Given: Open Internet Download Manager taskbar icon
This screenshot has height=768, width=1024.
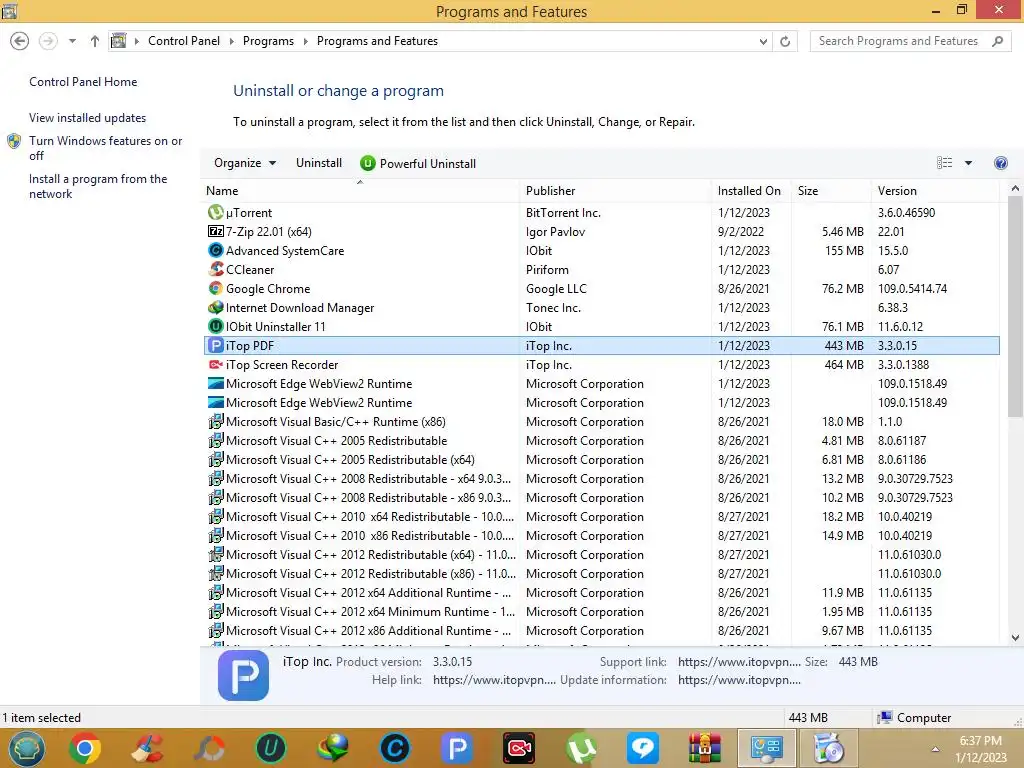Looking at the screenshot, I should [x=332, y=748].
